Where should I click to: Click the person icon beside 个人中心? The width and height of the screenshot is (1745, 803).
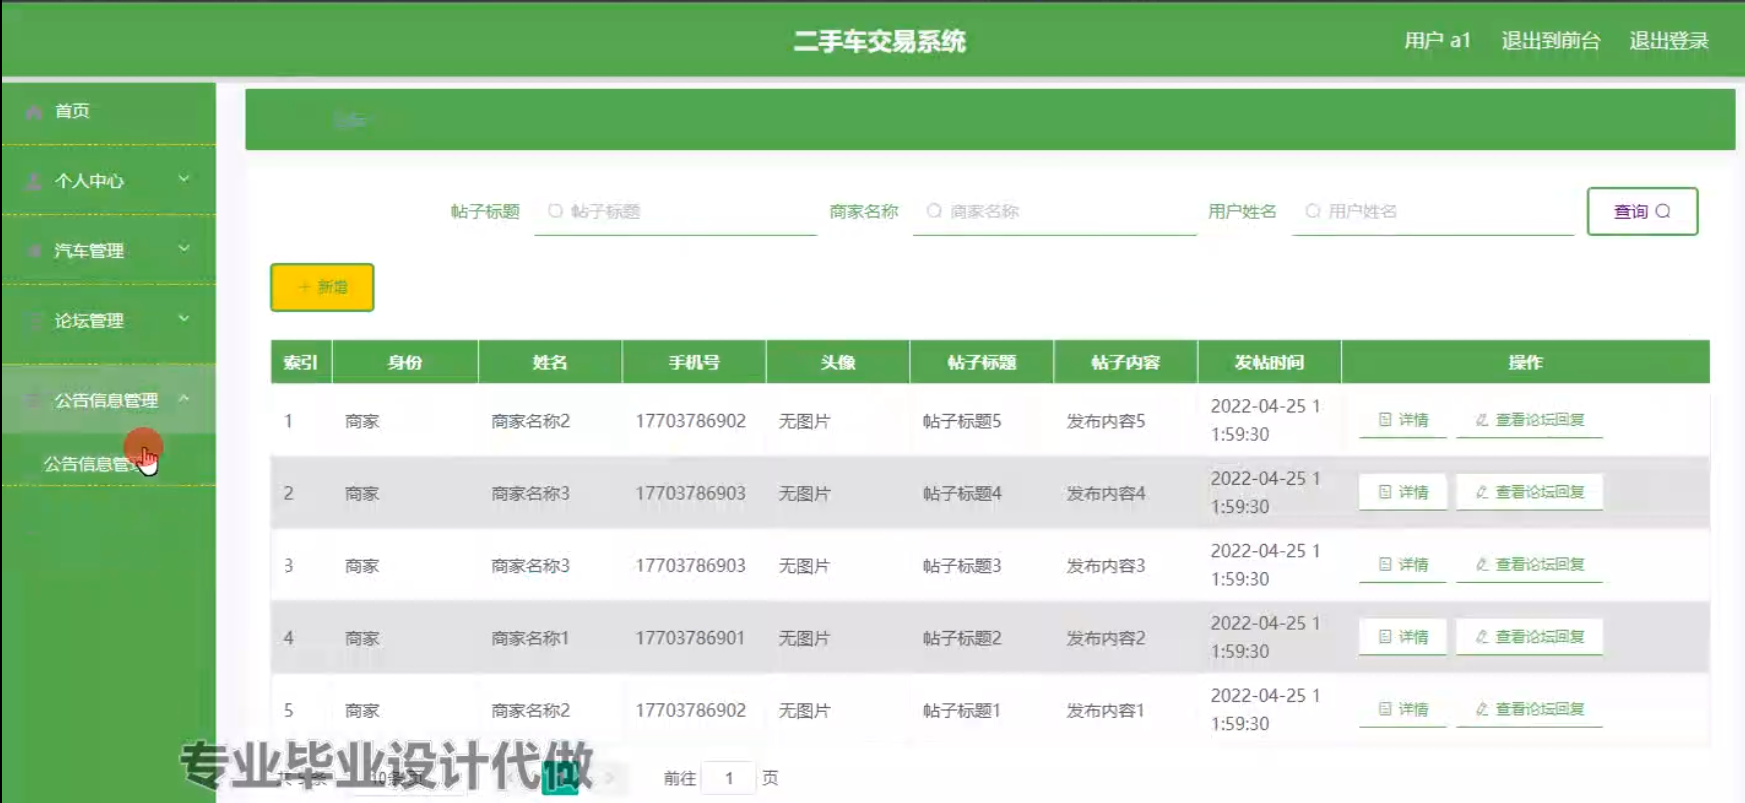pos(34,181)
